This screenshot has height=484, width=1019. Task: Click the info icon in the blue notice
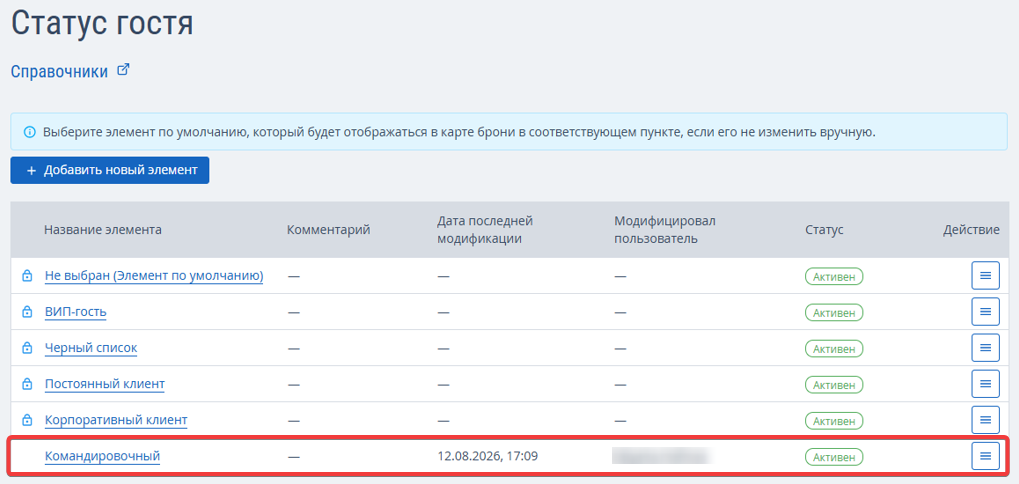point(29,133)
